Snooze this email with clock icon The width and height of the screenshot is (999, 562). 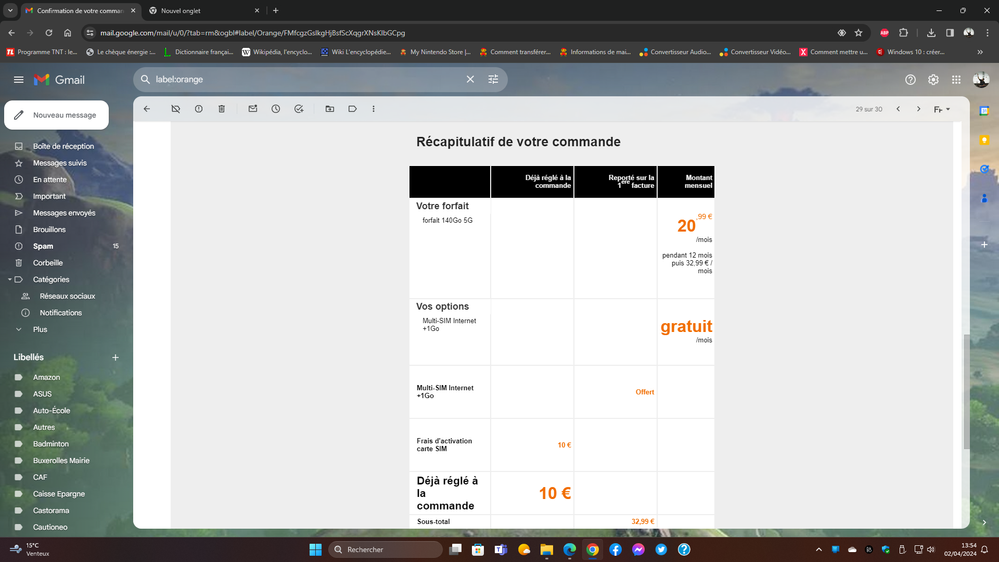tap(276, 109)
